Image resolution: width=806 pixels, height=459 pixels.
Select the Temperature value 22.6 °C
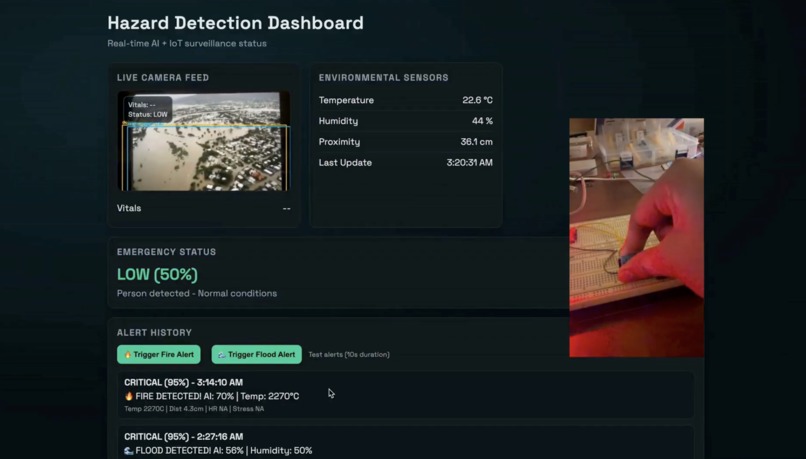coord(477,100)
